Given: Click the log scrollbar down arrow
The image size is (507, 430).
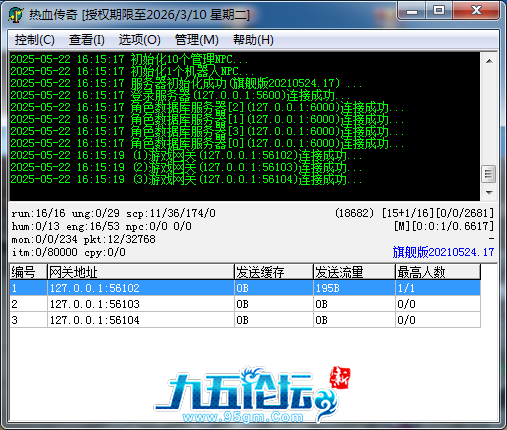Looking at the screenshot, I should (489, 193).
